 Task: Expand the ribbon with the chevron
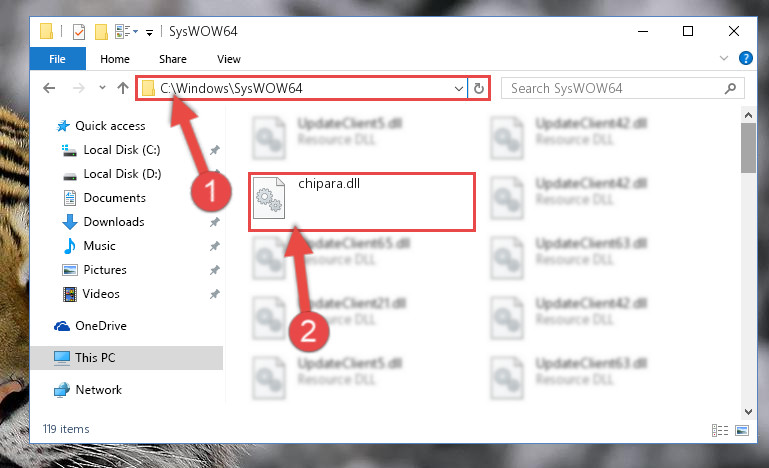point(723,58)
